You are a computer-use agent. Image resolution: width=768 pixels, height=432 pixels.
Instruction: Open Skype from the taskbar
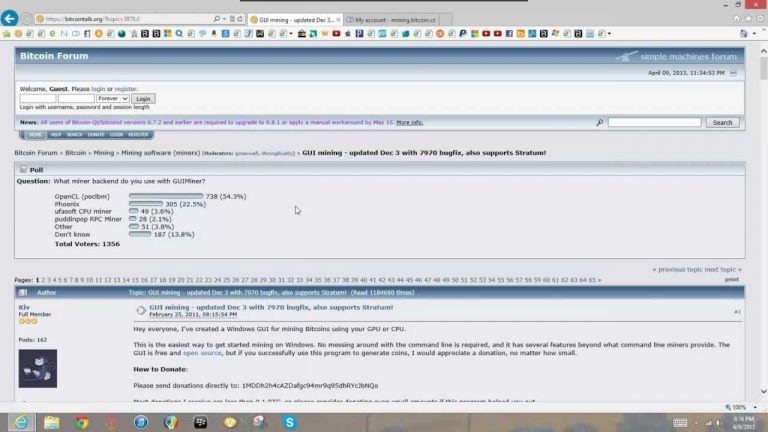[289, 422]
